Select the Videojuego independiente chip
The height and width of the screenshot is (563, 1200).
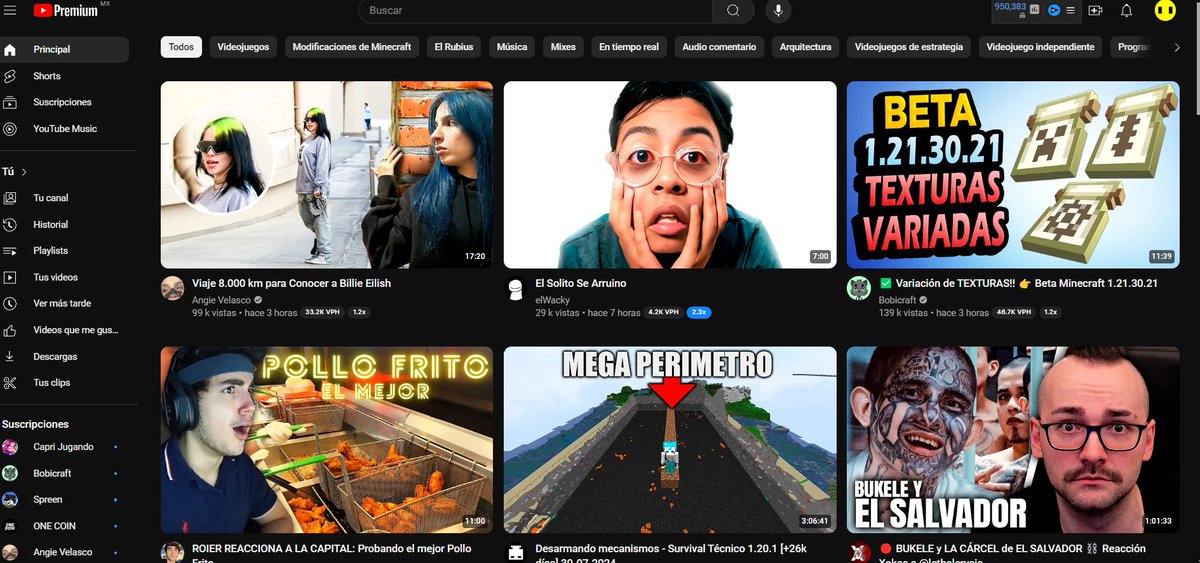[1040, 47]
